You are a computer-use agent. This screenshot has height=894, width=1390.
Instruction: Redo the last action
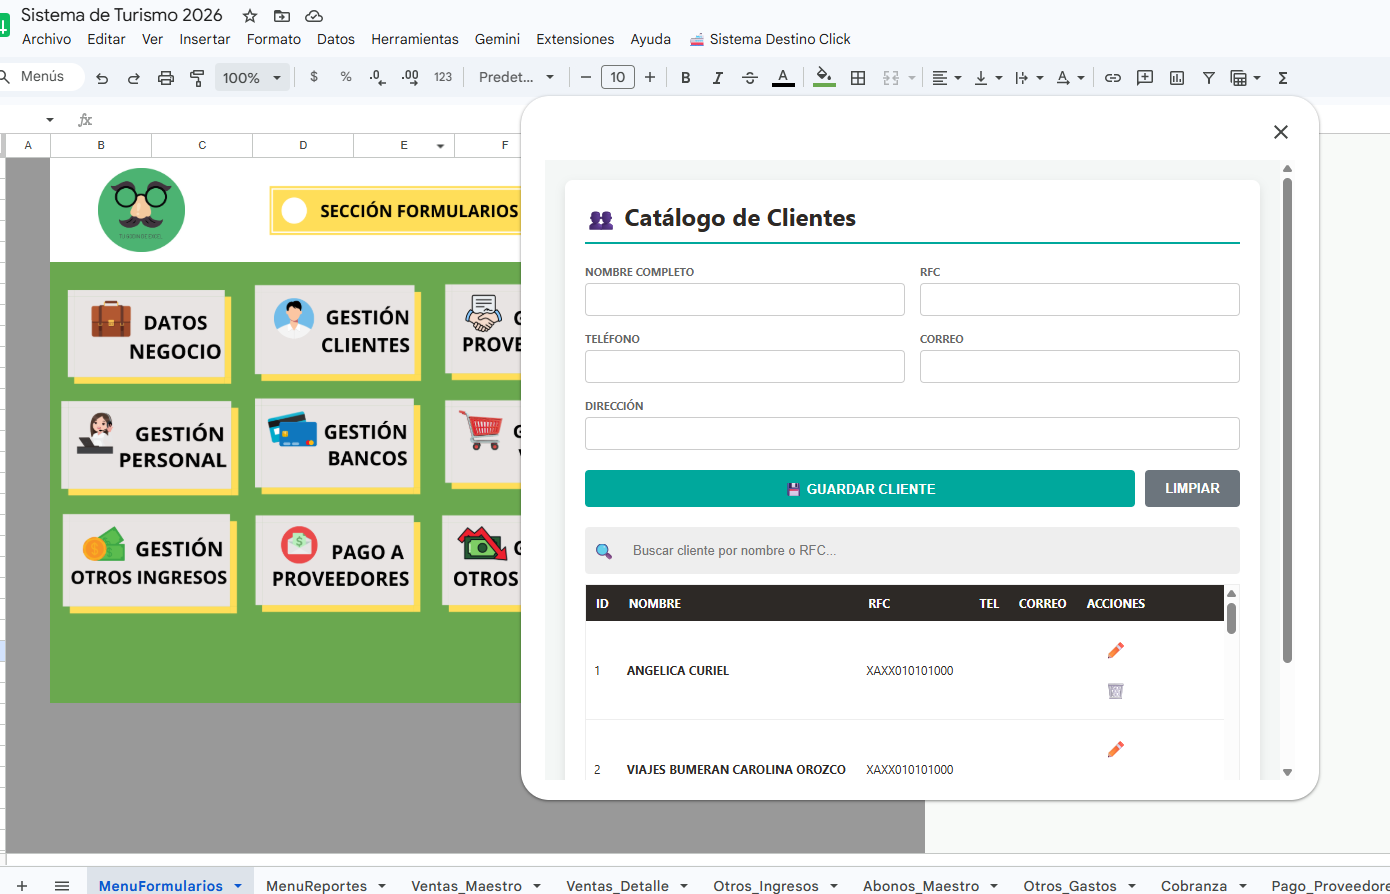click(x=133, y=78)
